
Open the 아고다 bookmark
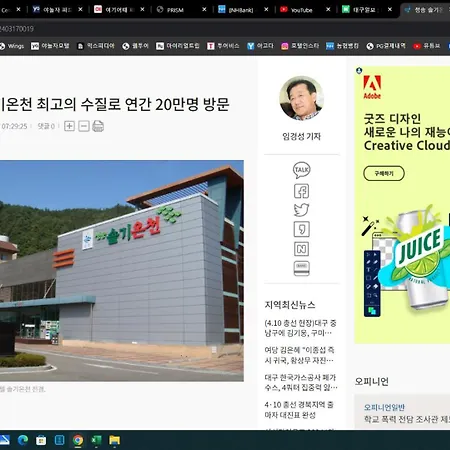pyautogui.click(x=260, y=46)
